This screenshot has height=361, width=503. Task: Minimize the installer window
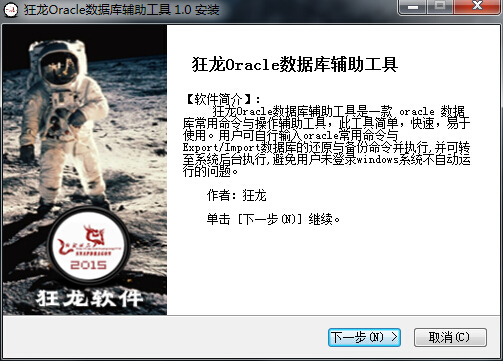coord(413,7)
